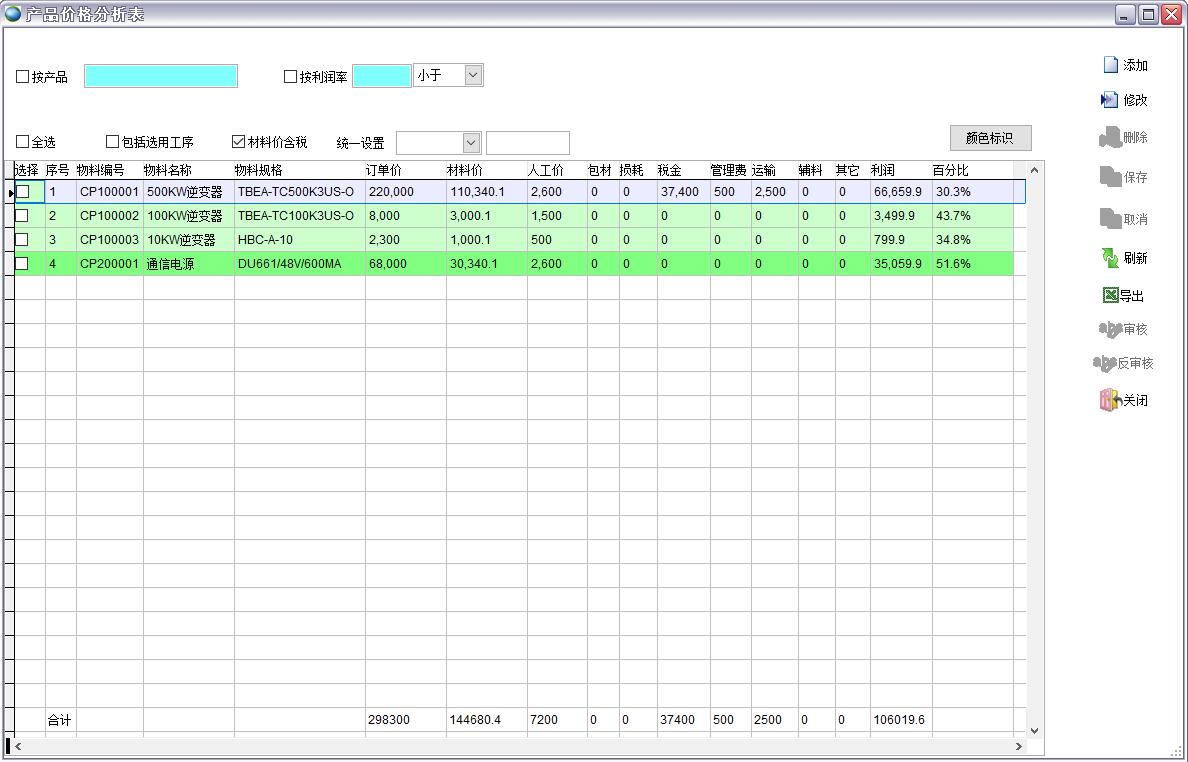Screen dimensions: 1188x762
Task: Click the 订单价 column header
Action: tap(384, 170)
